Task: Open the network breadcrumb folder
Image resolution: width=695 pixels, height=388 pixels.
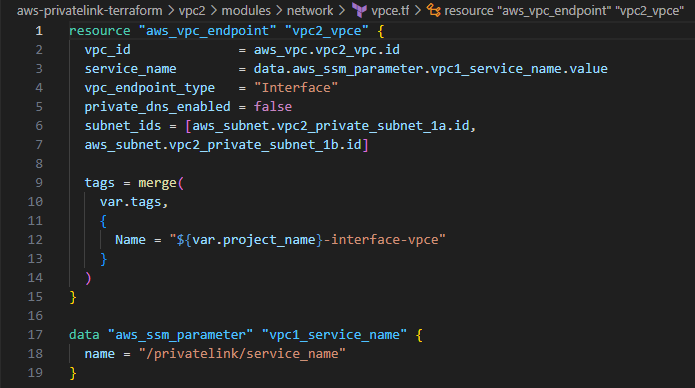Action: pos(310,10)
